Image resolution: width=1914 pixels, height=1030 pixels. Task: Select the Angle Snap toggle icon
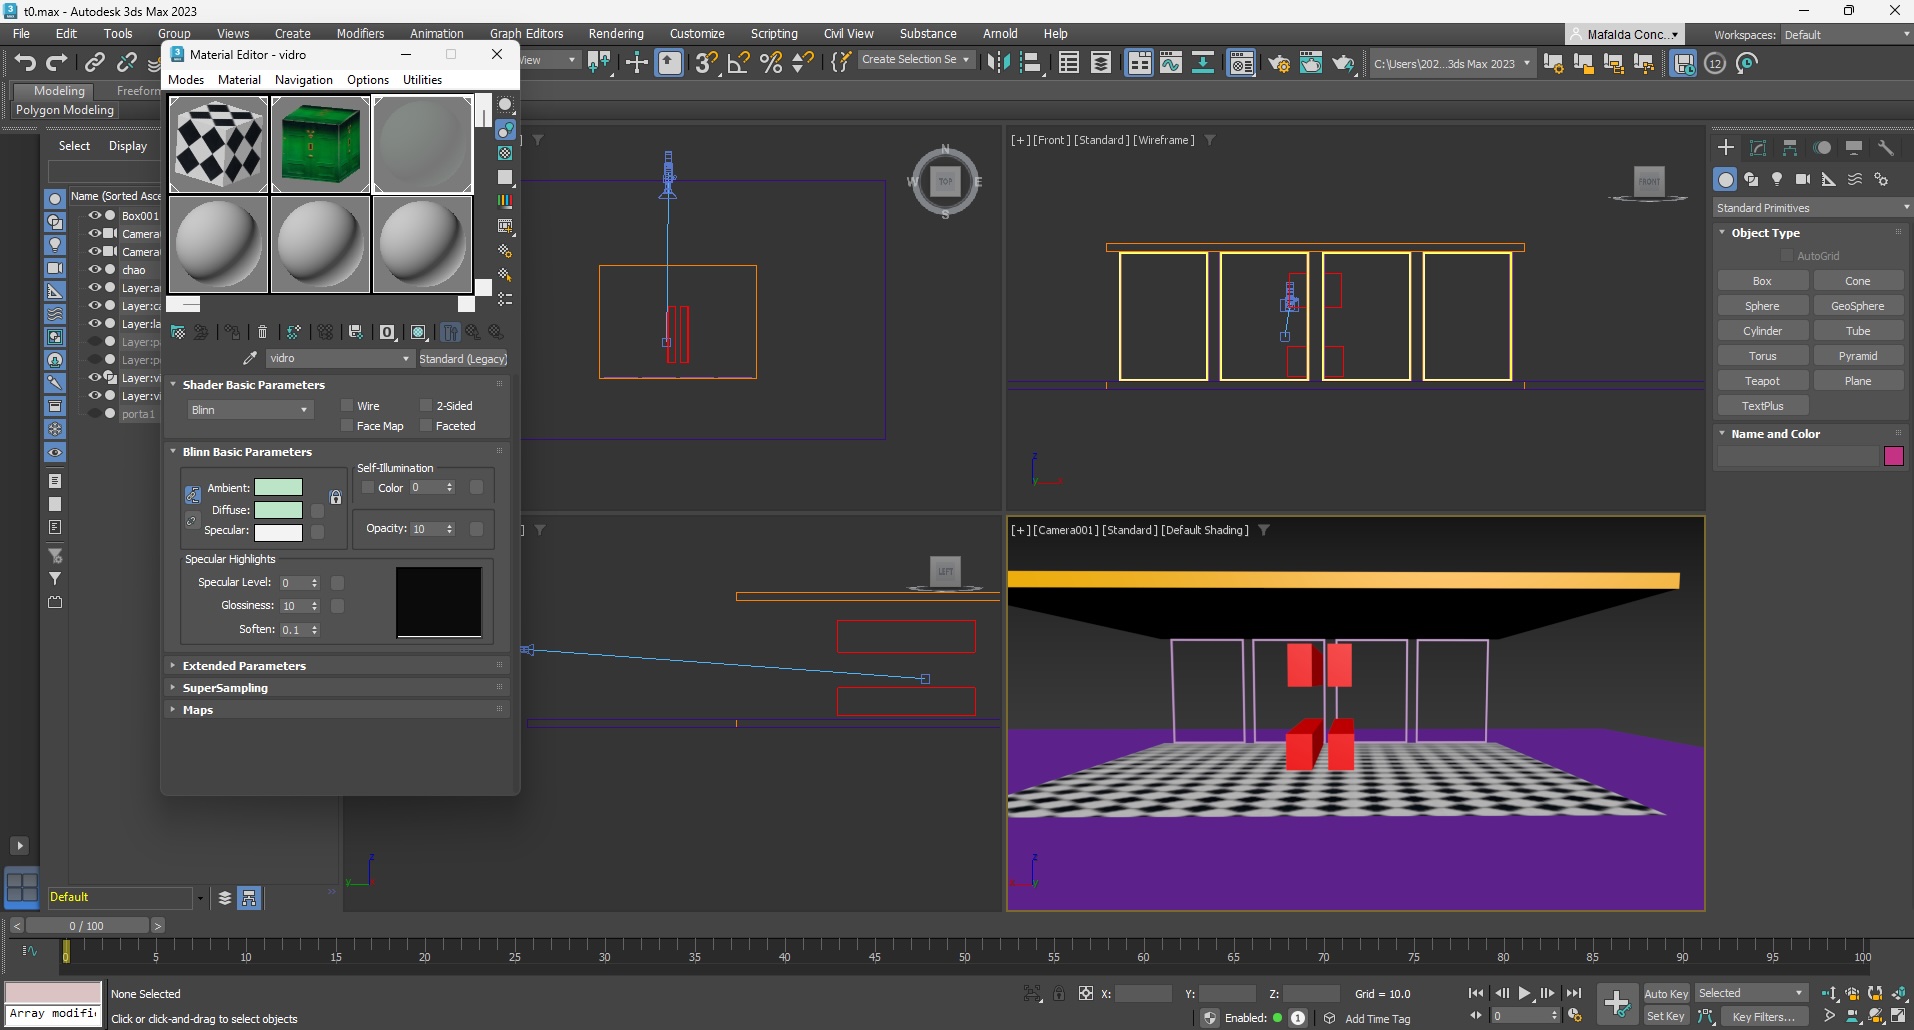point(738,63)
